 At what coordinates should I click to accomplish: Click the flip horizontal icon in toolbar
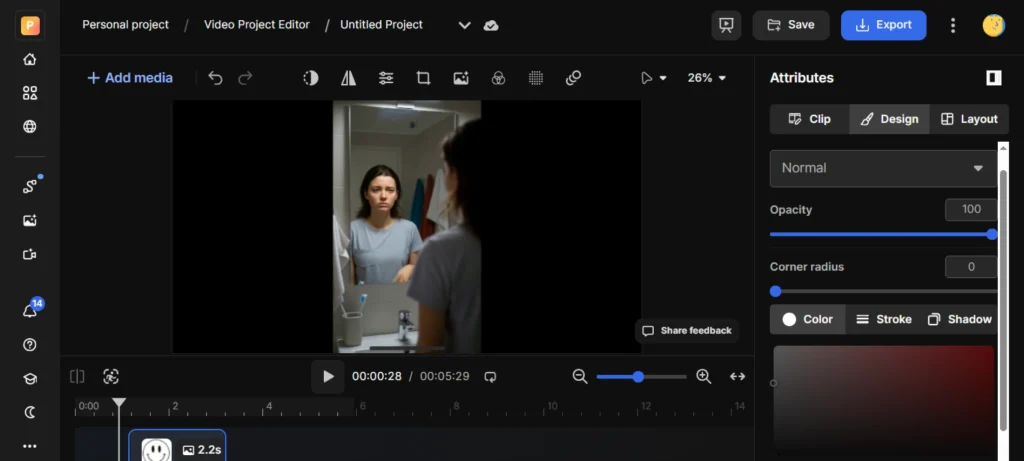point(348,78)
